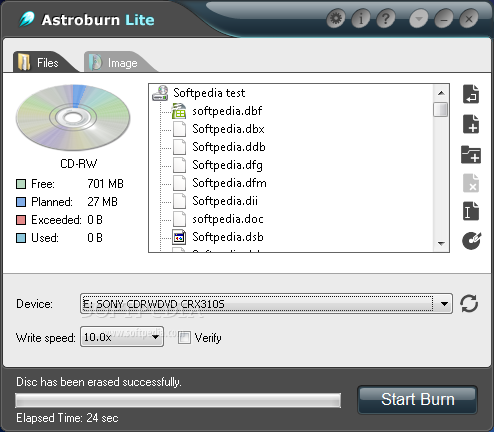Click the tray dropdown arrow button in title bar

(x=419, y=19)
